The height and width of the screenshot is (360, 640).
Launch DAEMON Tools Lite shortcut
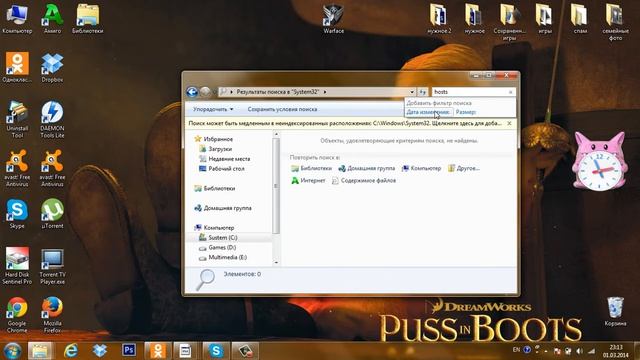[52, 119]
